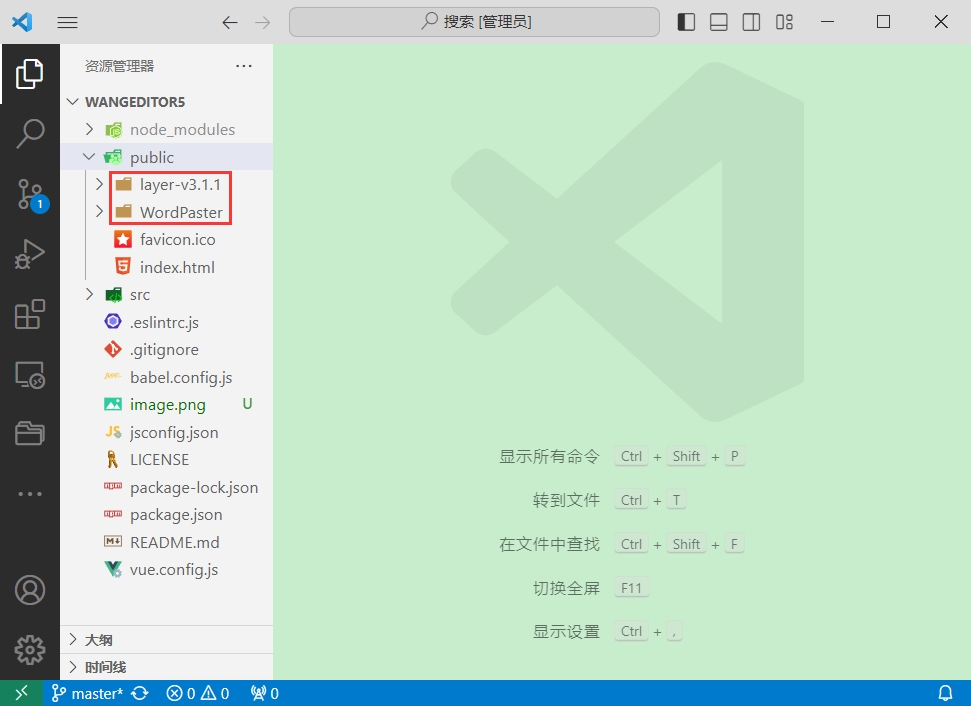Toggle the secondary side bar
Viewport: 971px width, 706px height.
pos(751,21)
